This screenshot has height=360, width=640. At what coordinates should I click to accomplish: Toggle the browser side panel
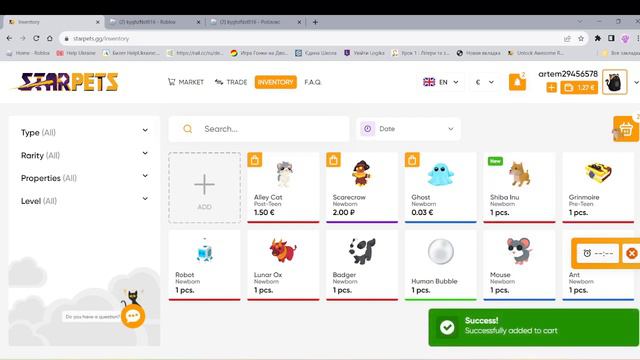[x=611, y=38]
